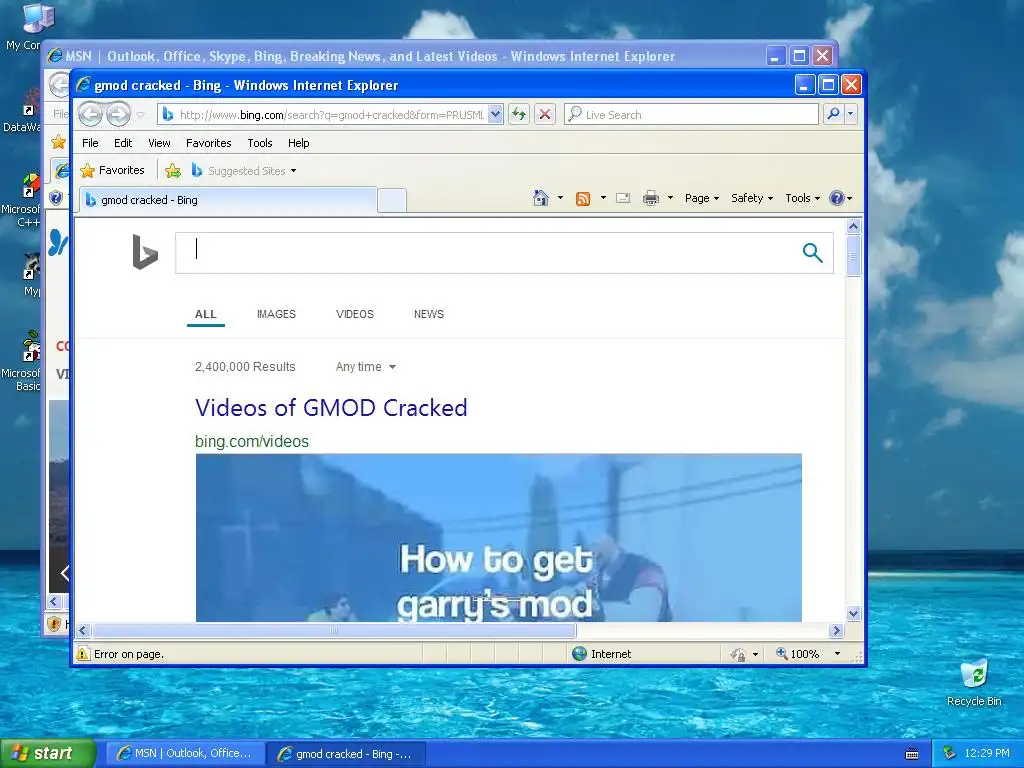The image size is (1024, 768).
Task: Open the File menu
Action: point(90,143)
